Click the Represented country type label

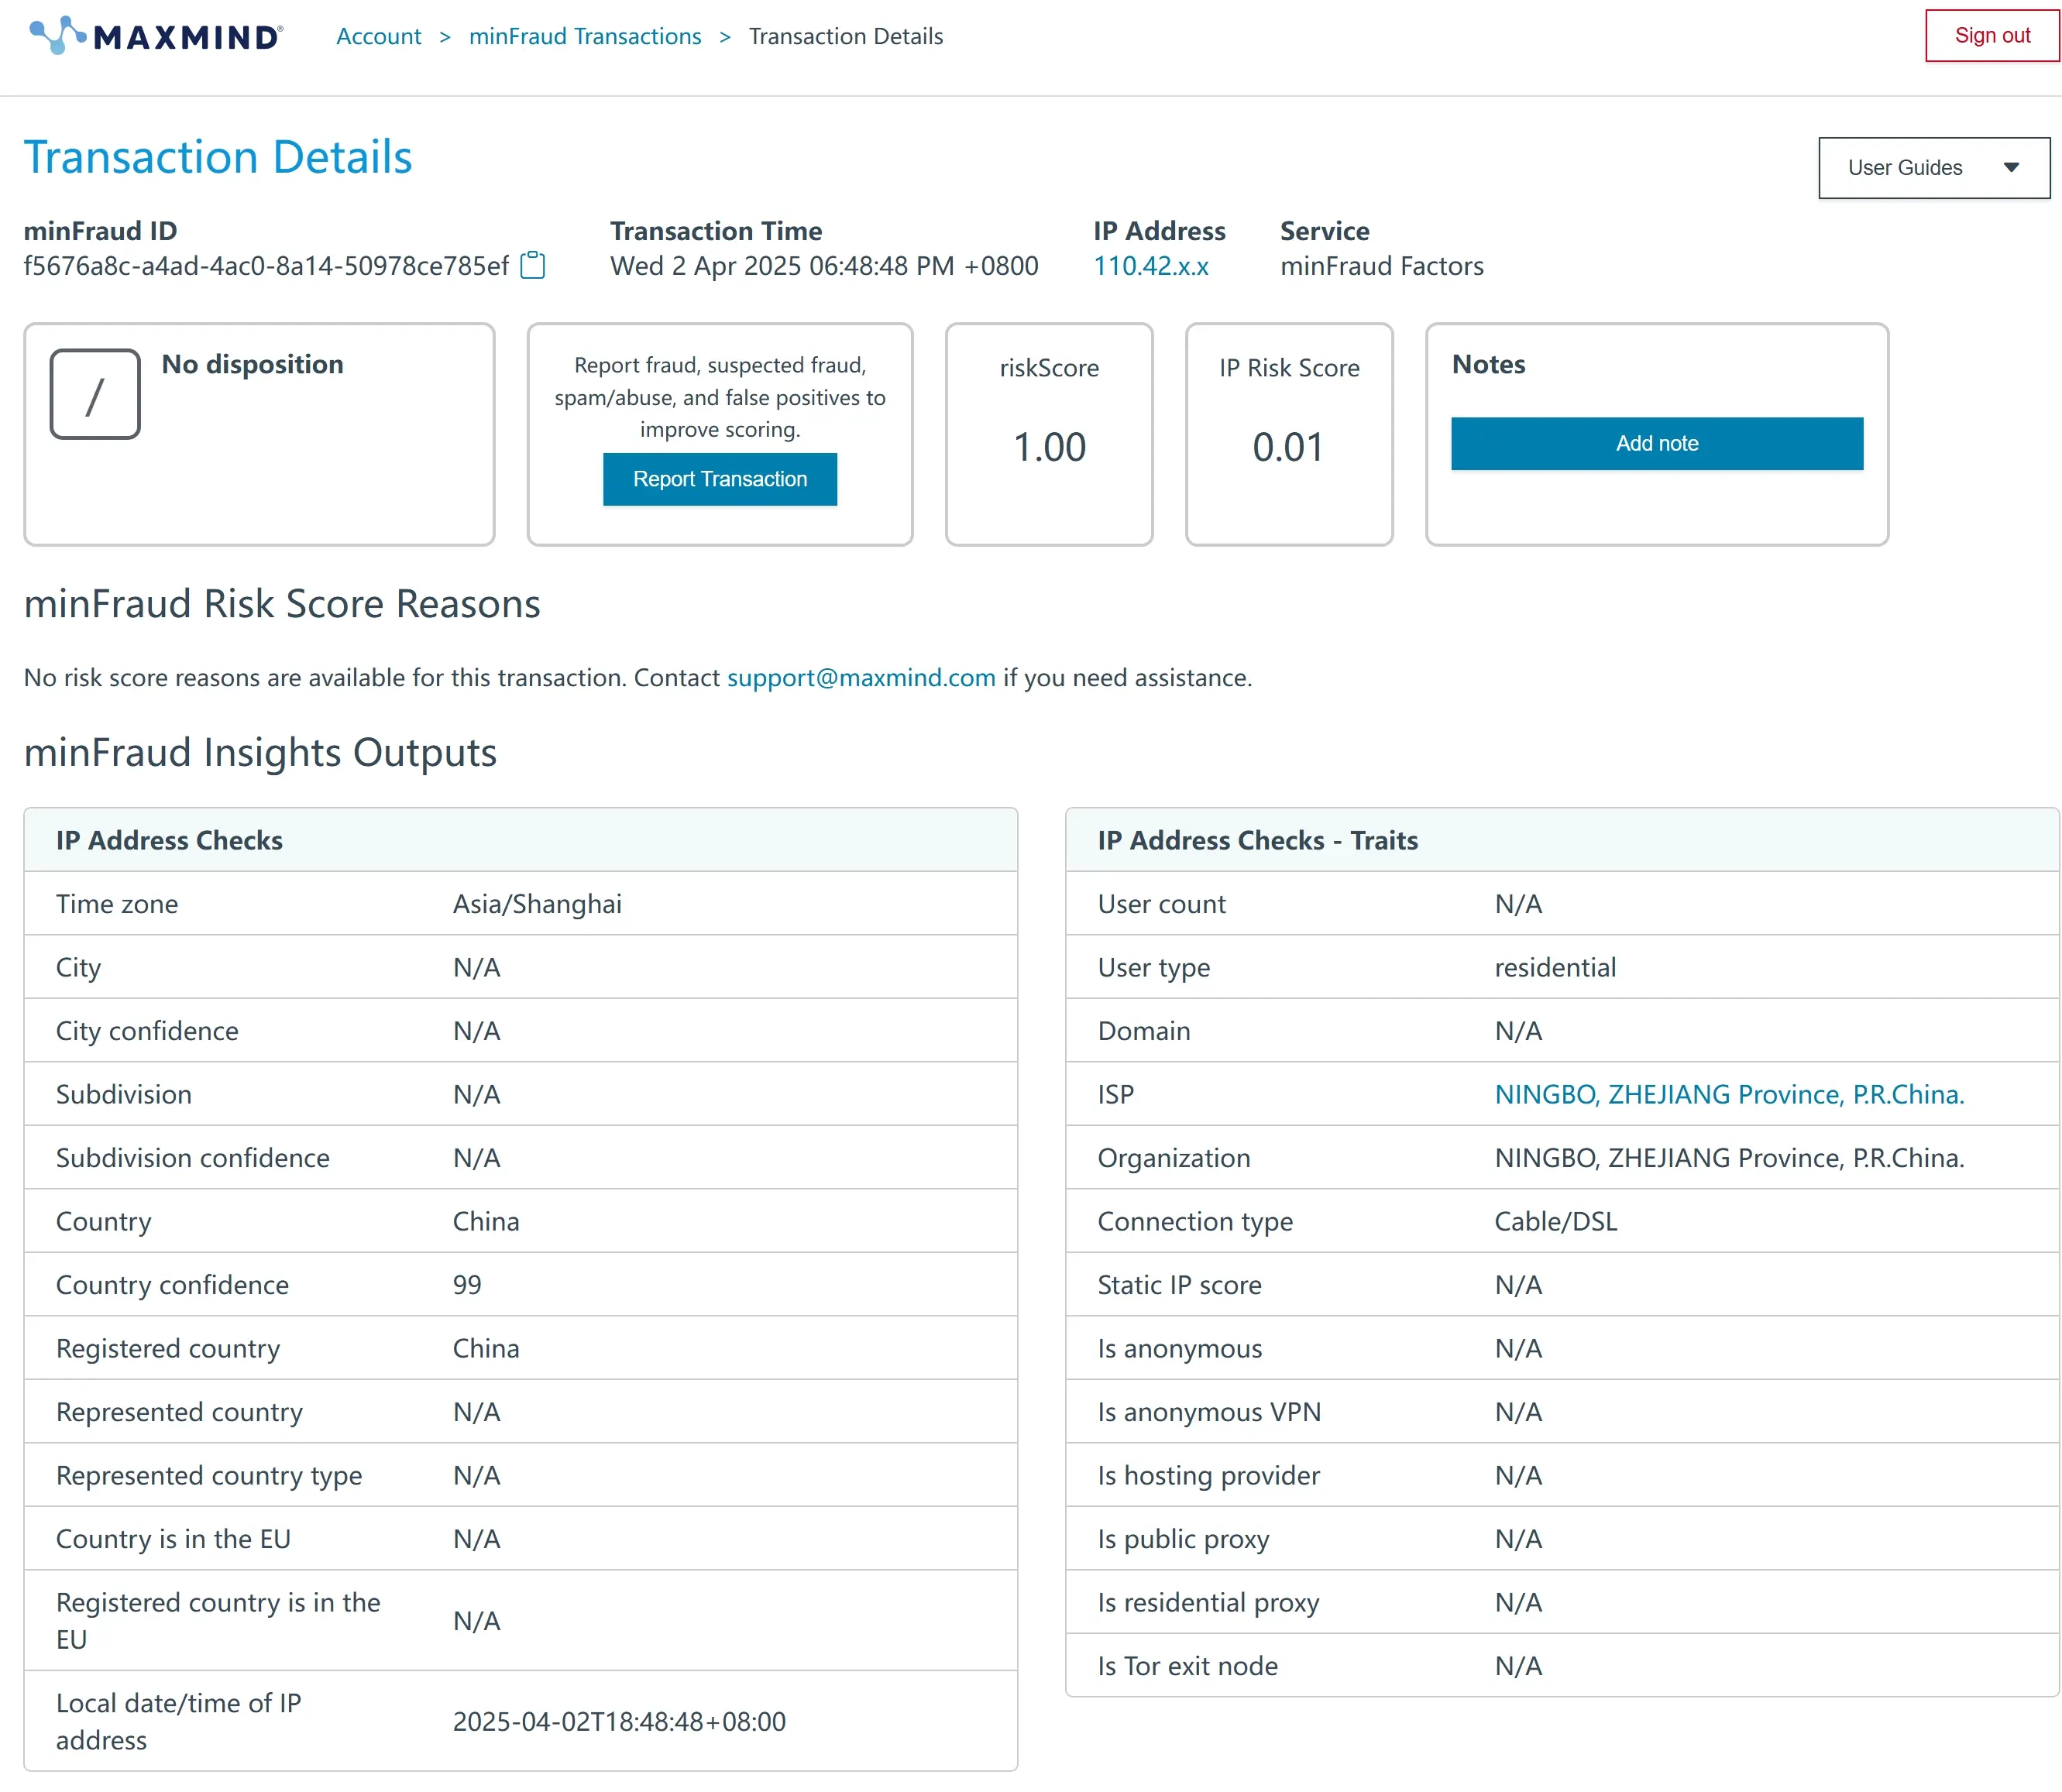(209, 1475)
